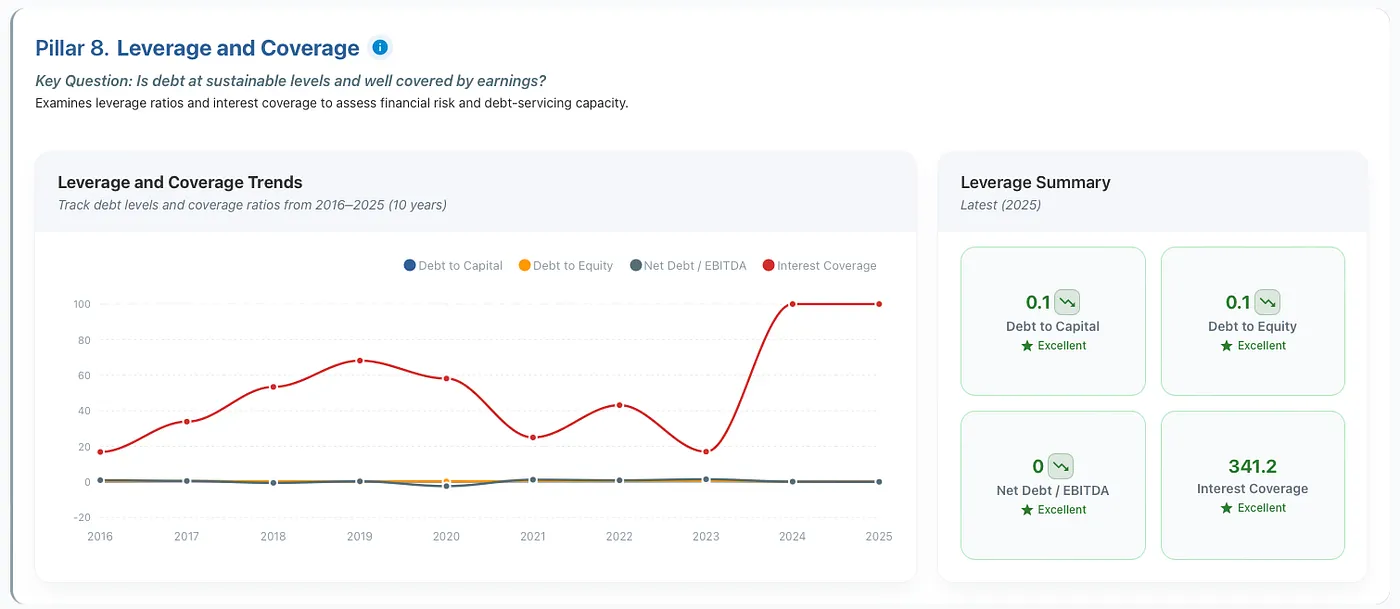Hide the Interest Coverage series via legend

pos(819,266)
